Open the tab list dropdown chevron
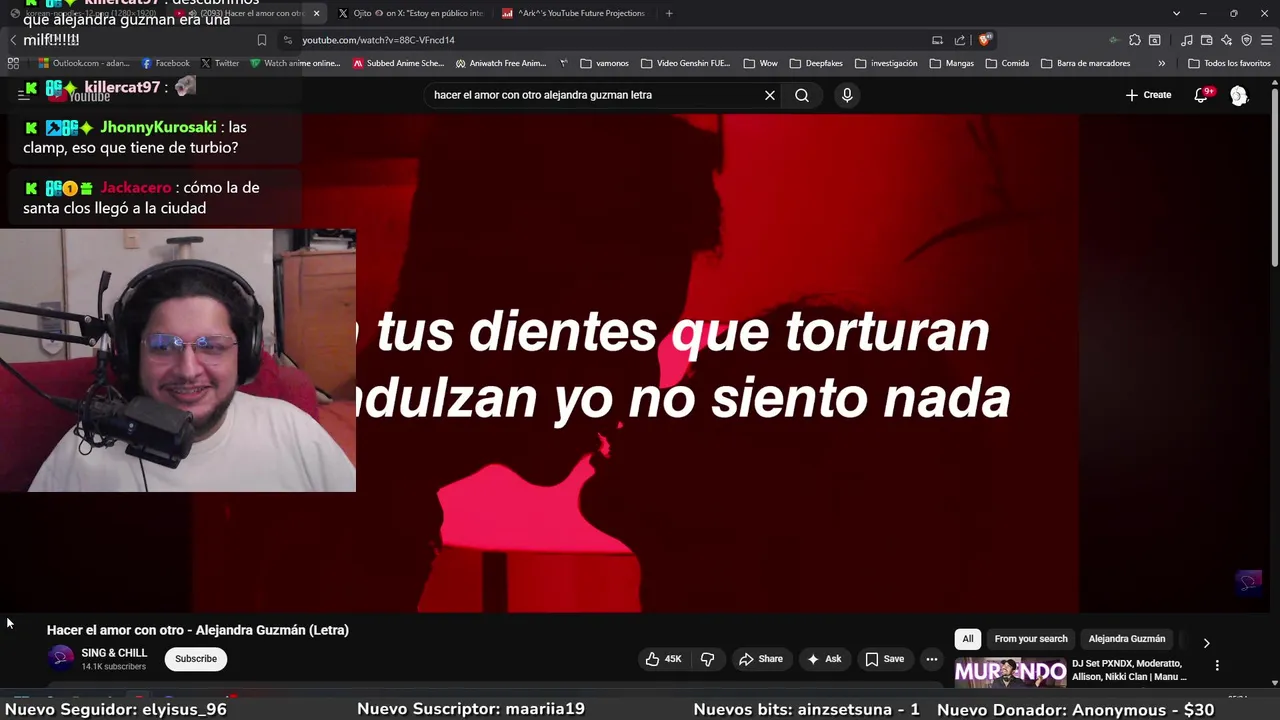1280x720 pixels. (1176, 13)
